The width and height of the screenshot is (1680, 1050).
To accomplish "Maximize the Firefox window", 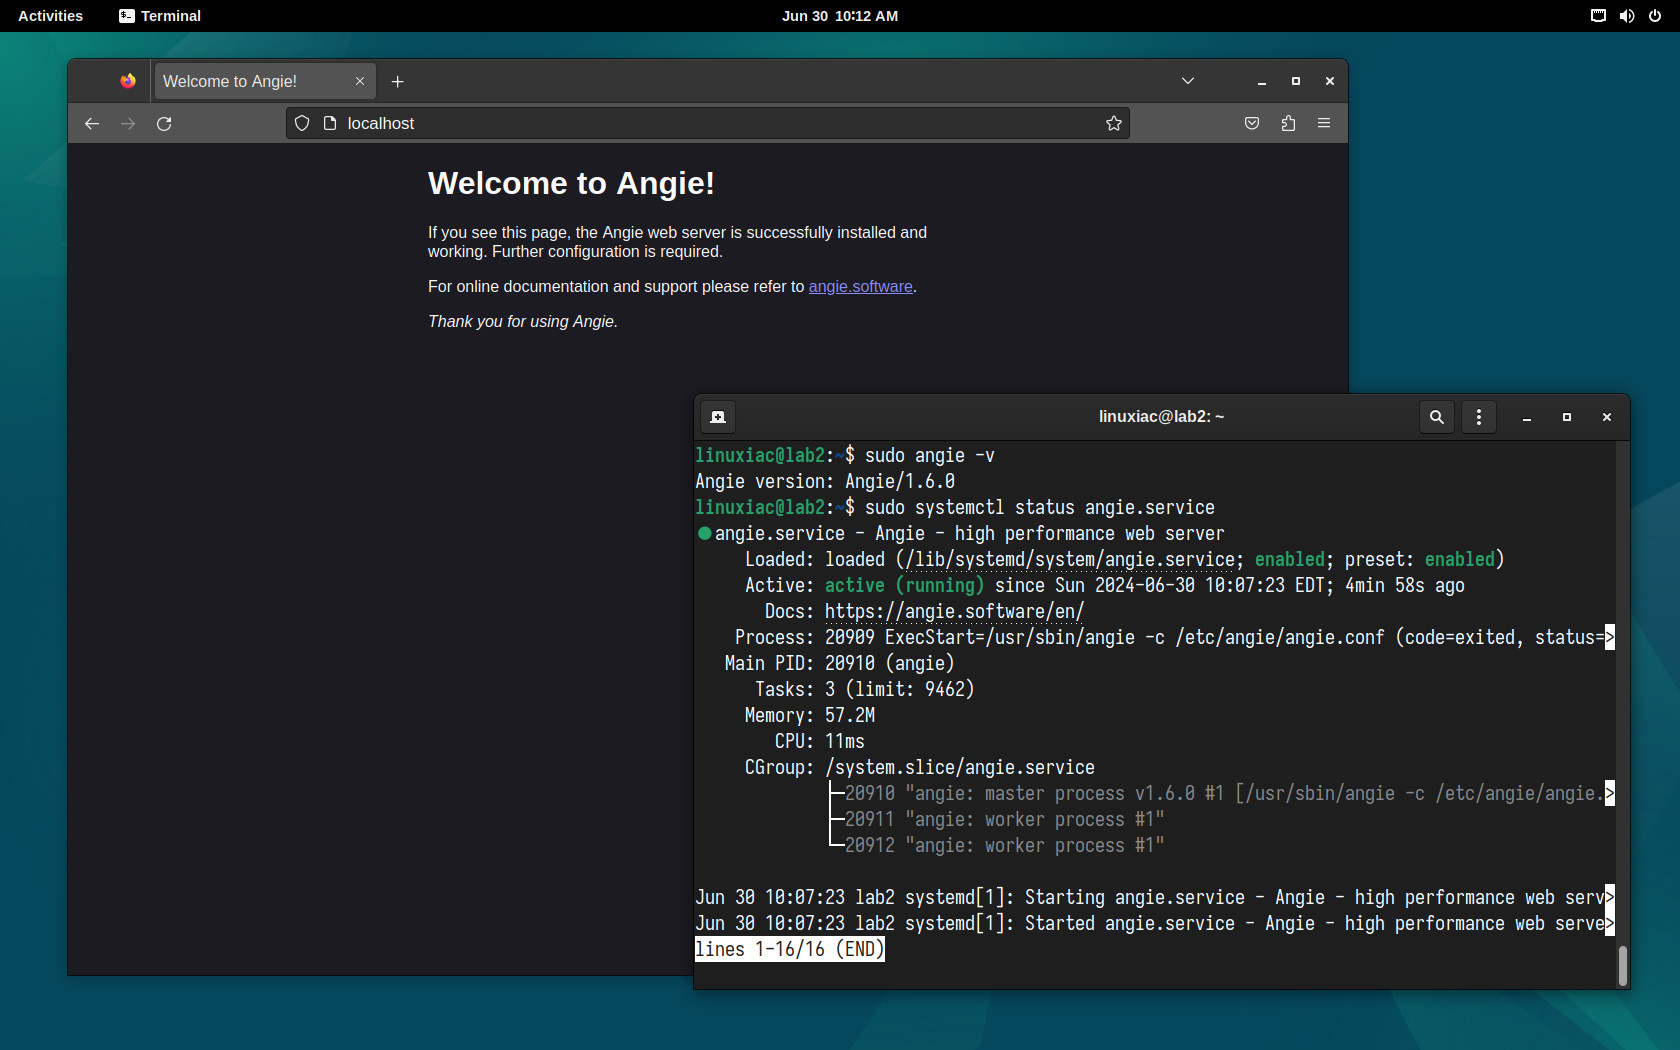I will 1296,81.
